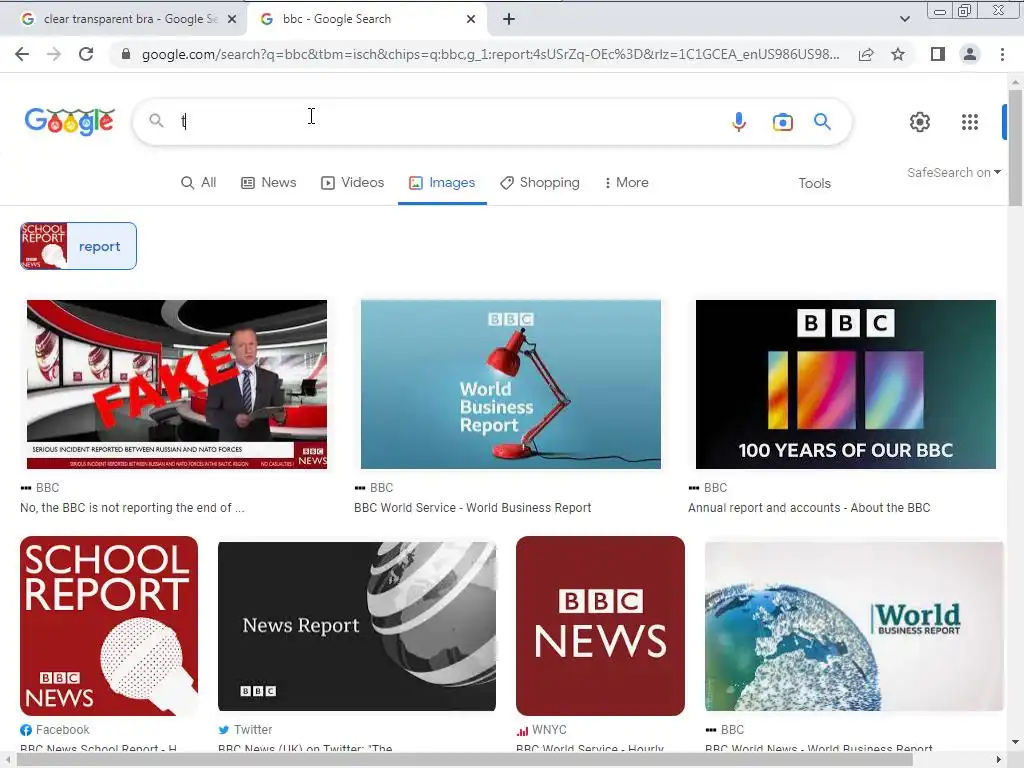Click the browser forward arrow

pos(54,54)
